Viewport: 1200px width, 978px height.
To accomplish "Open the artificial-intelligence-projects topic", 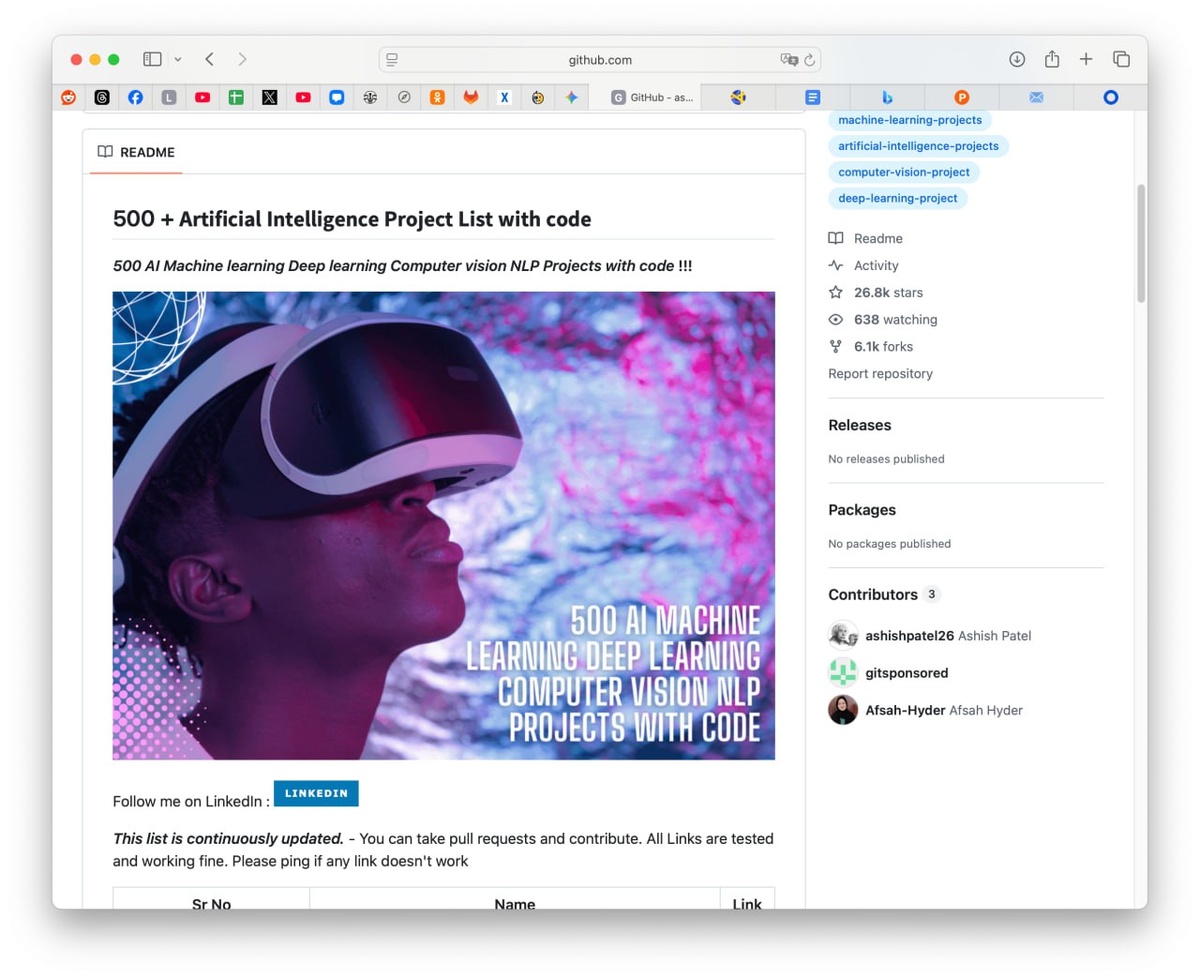I will click(918, 146).
